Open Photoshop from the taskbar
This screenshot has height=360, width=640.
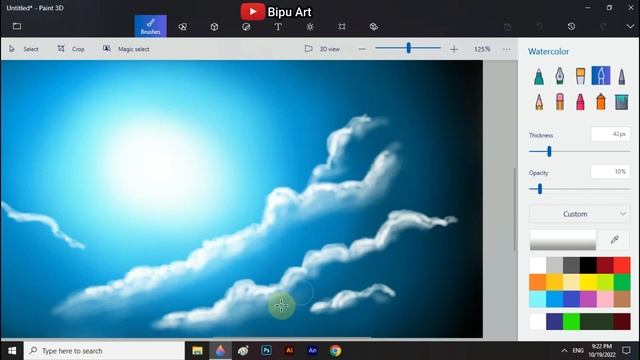click(x=266, y=351)
